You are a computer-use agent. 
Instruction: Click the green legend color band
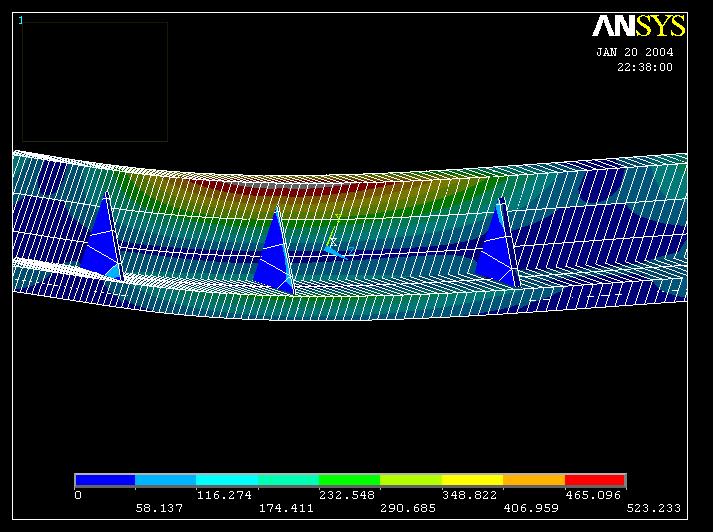click(349, 480)
